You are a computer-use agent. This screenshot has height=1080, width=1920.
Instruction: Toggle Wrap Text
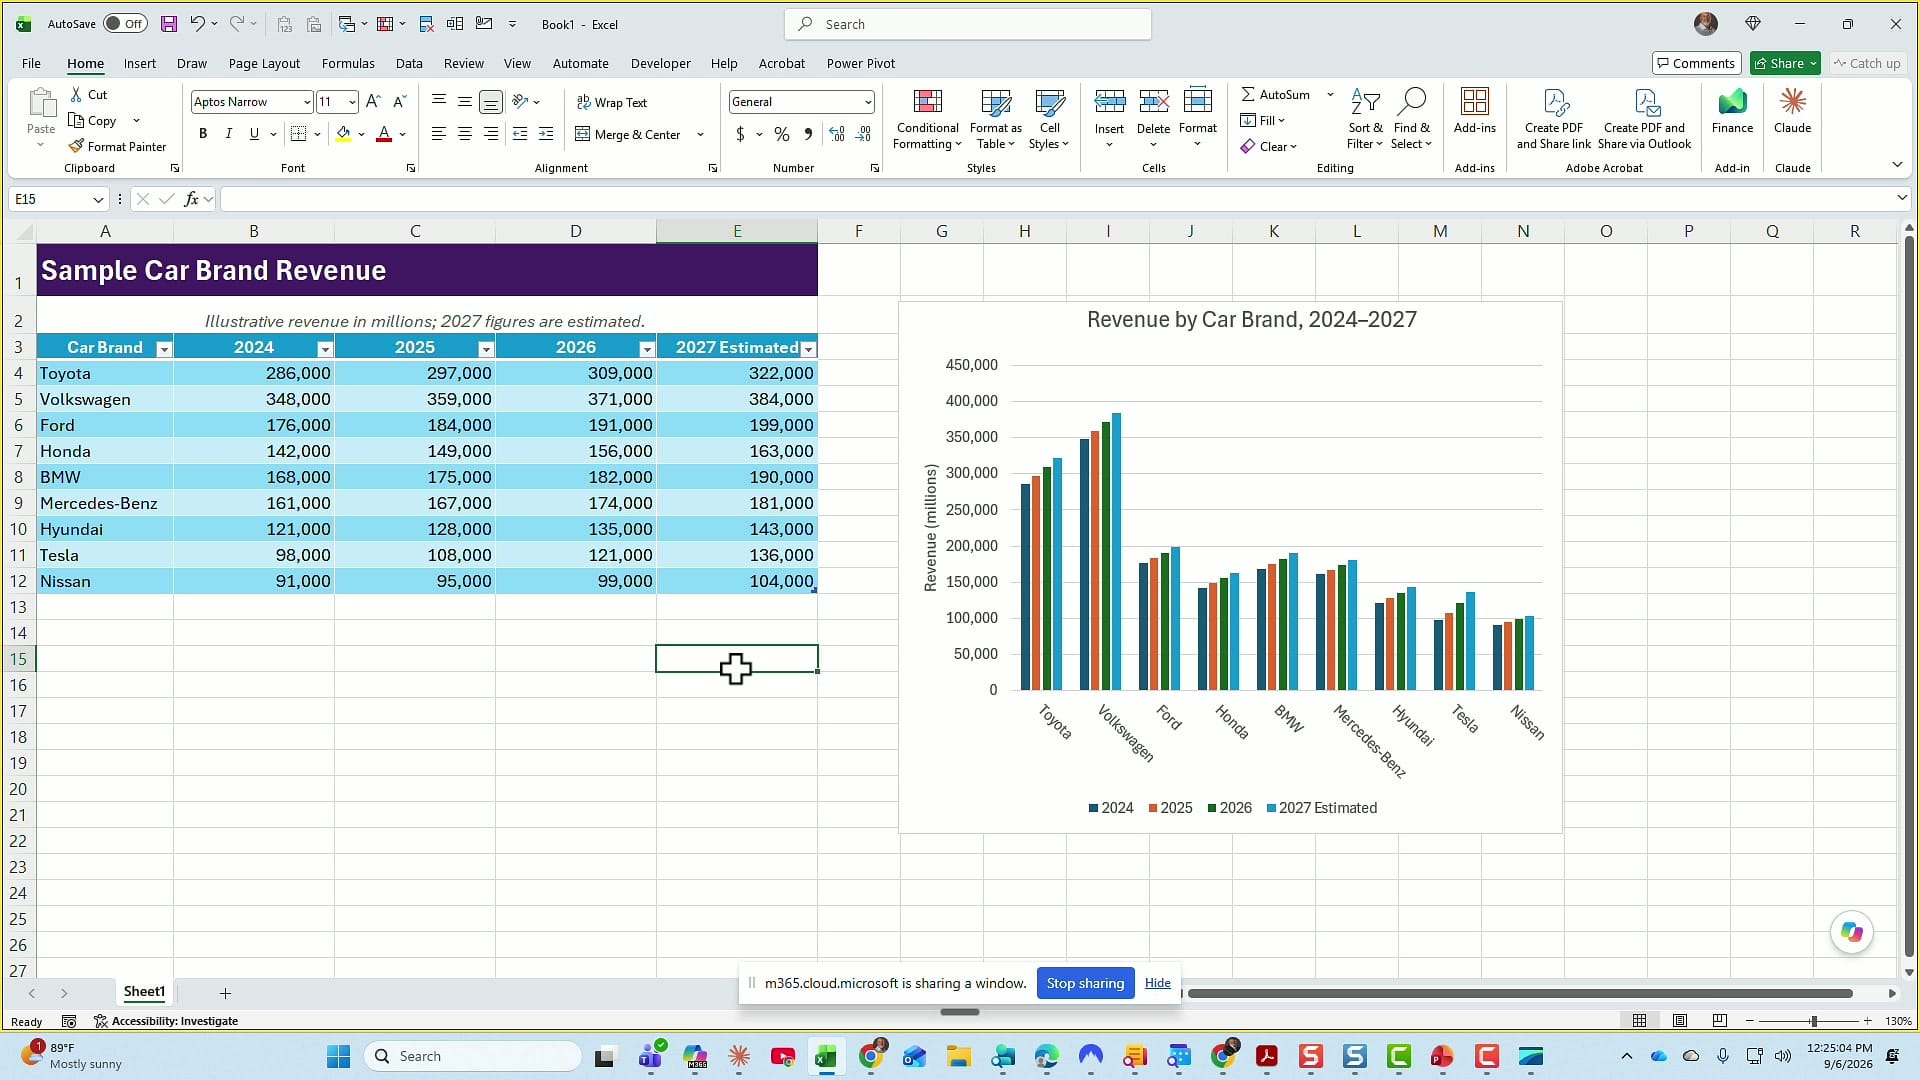coord(611,102)
